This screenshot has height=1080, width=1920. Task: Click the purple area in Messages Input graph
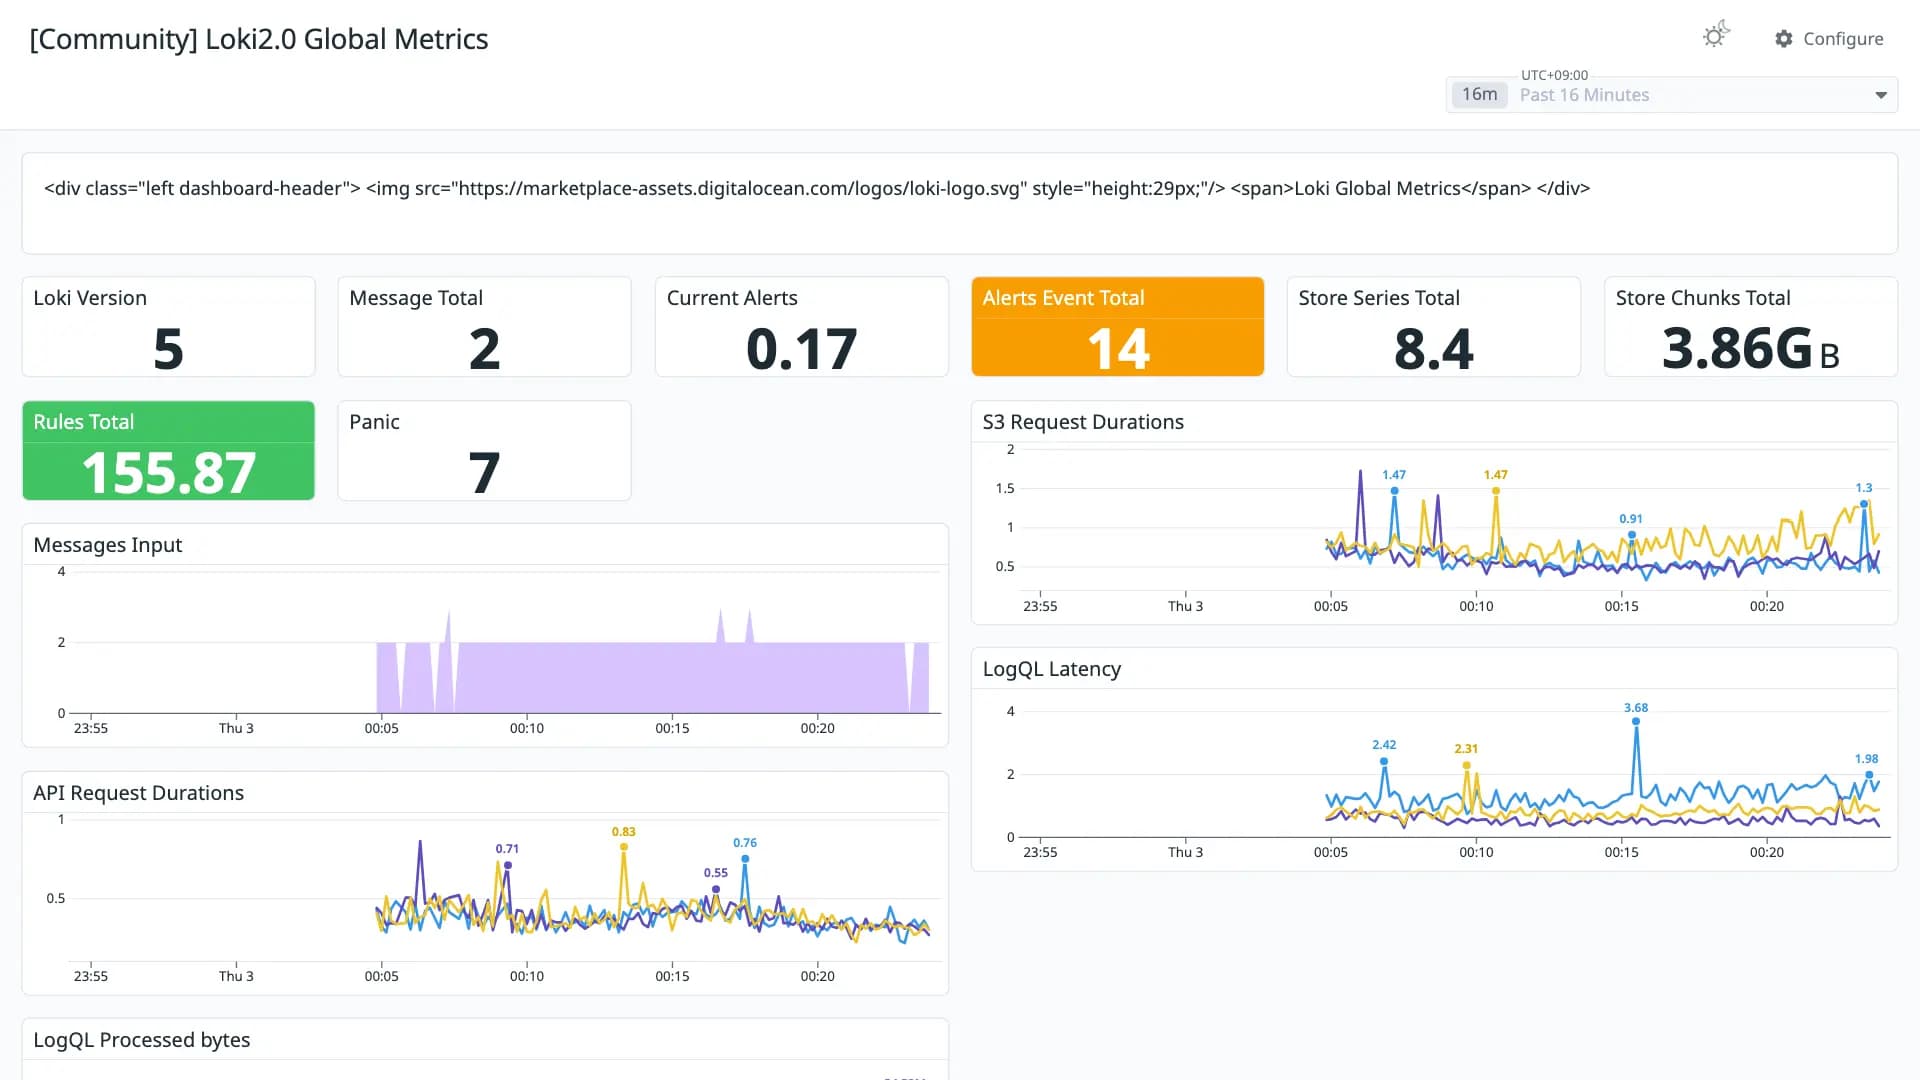[x=652, y=677]
